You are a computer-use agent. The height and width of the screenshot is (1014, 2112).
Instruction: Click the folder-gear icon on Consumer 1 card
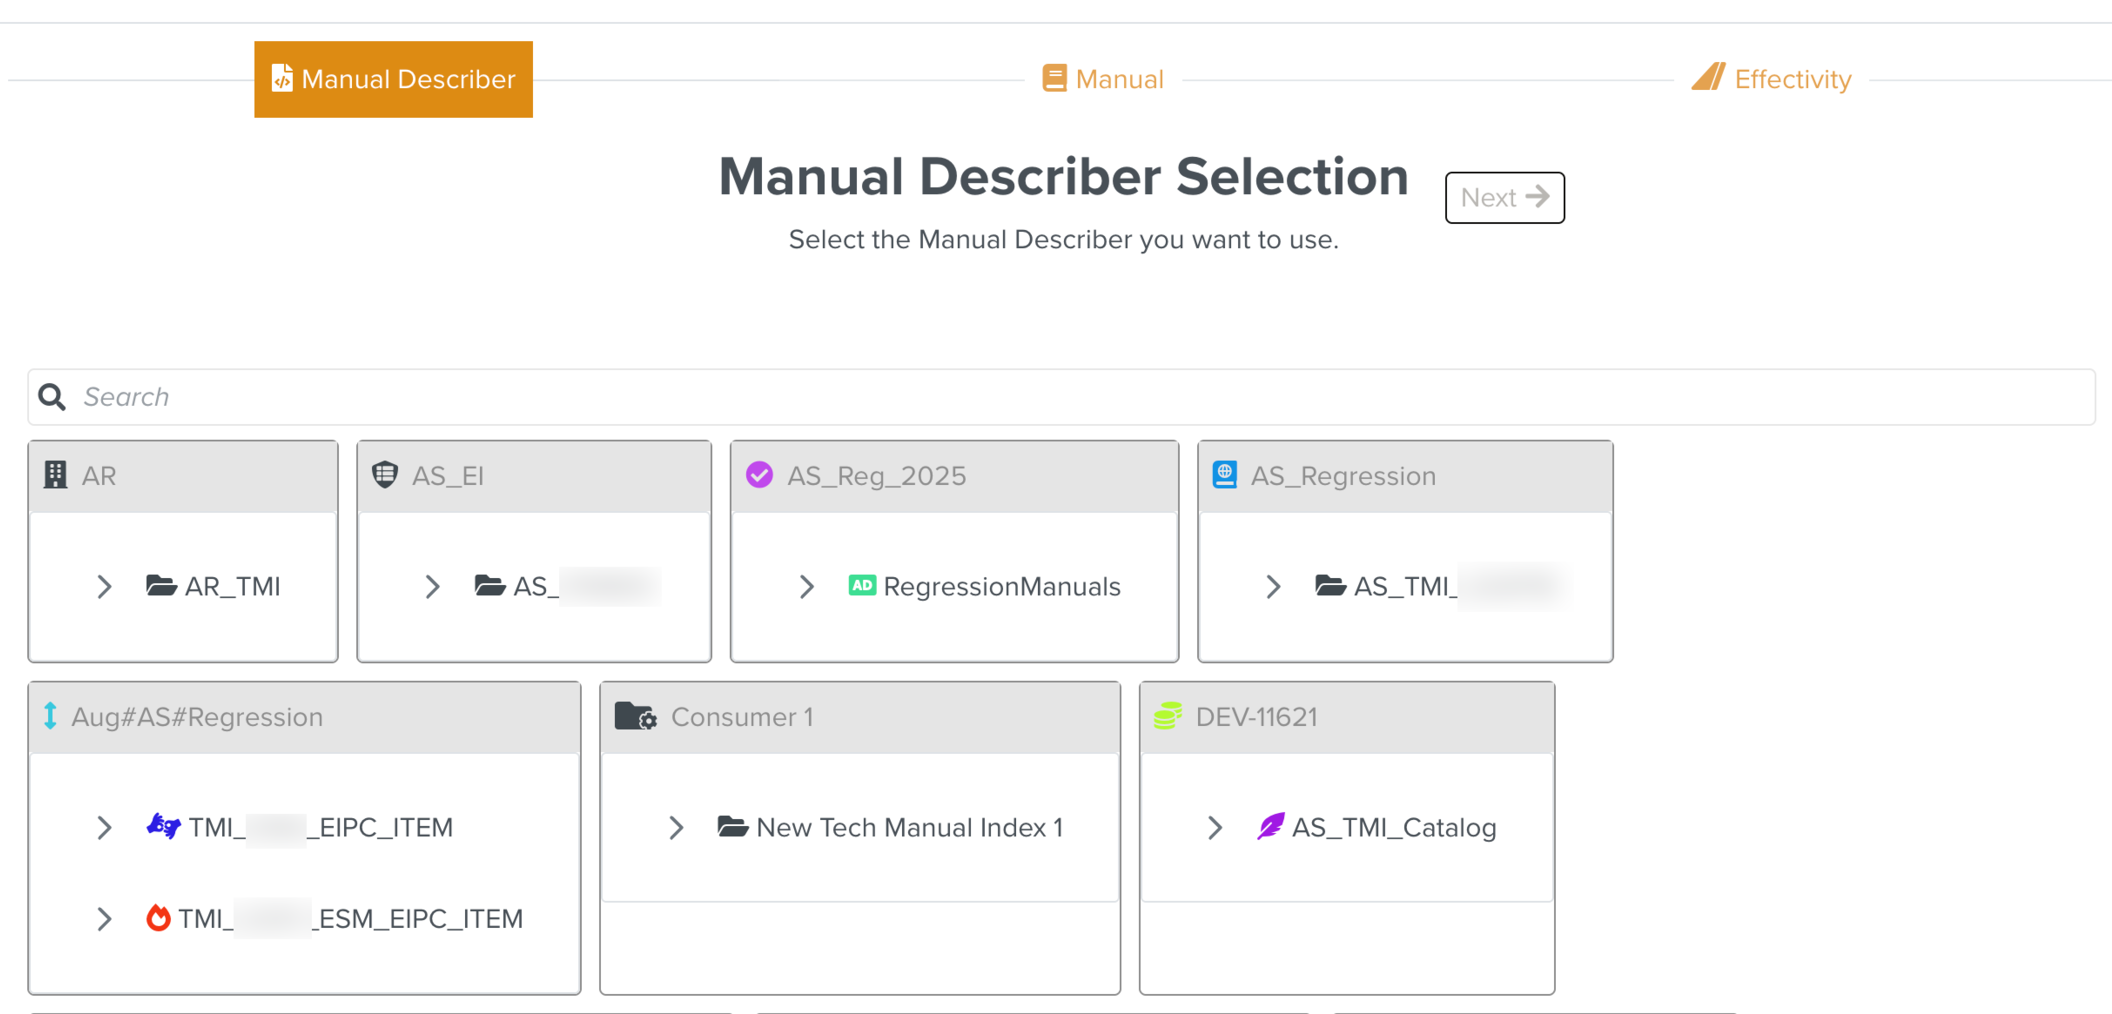(x=634, y=716)
